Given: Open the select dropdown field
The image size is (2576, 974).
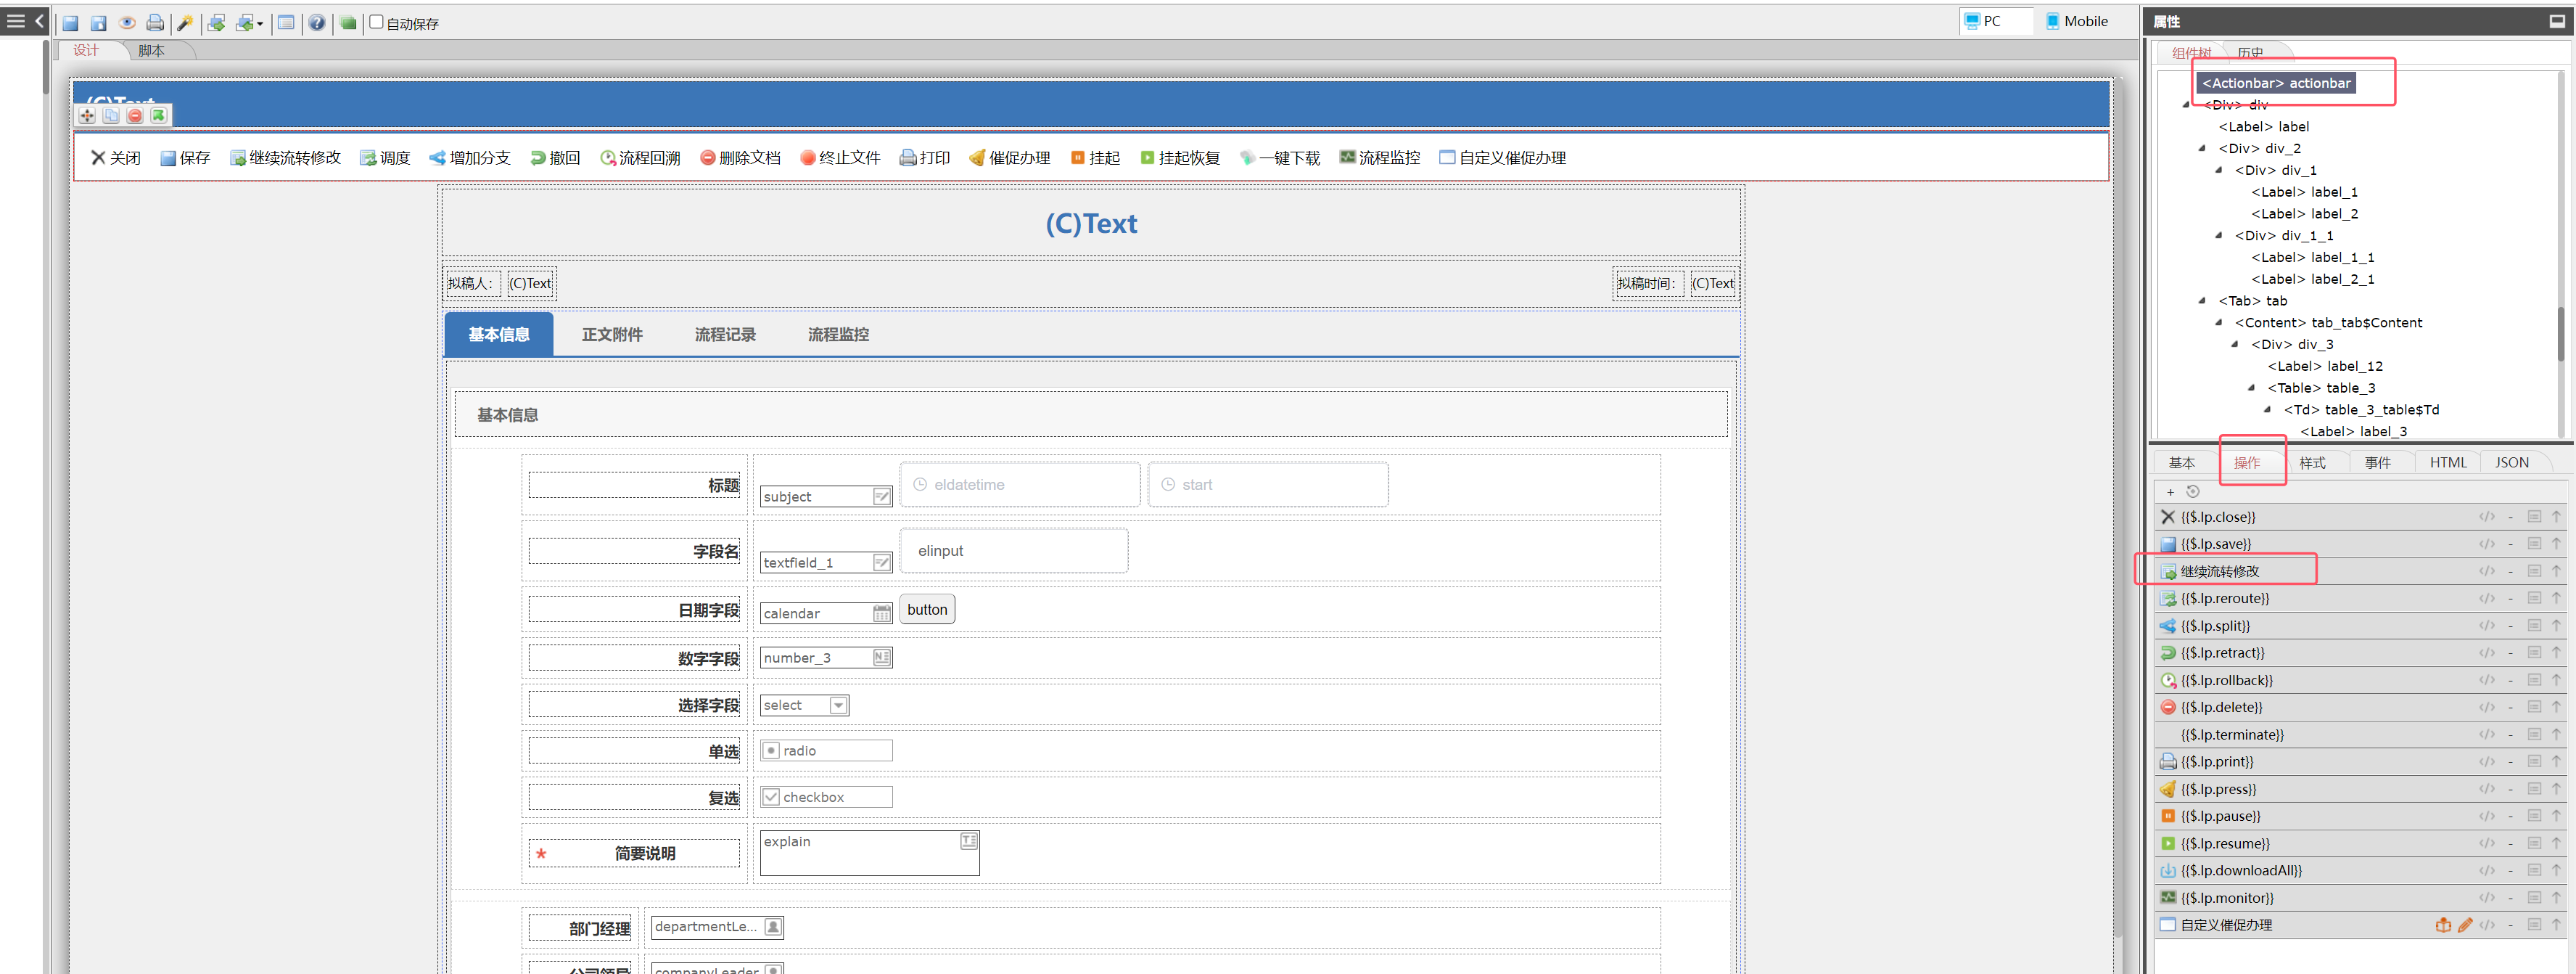Looking at the screenshot, I should point(838,706).
